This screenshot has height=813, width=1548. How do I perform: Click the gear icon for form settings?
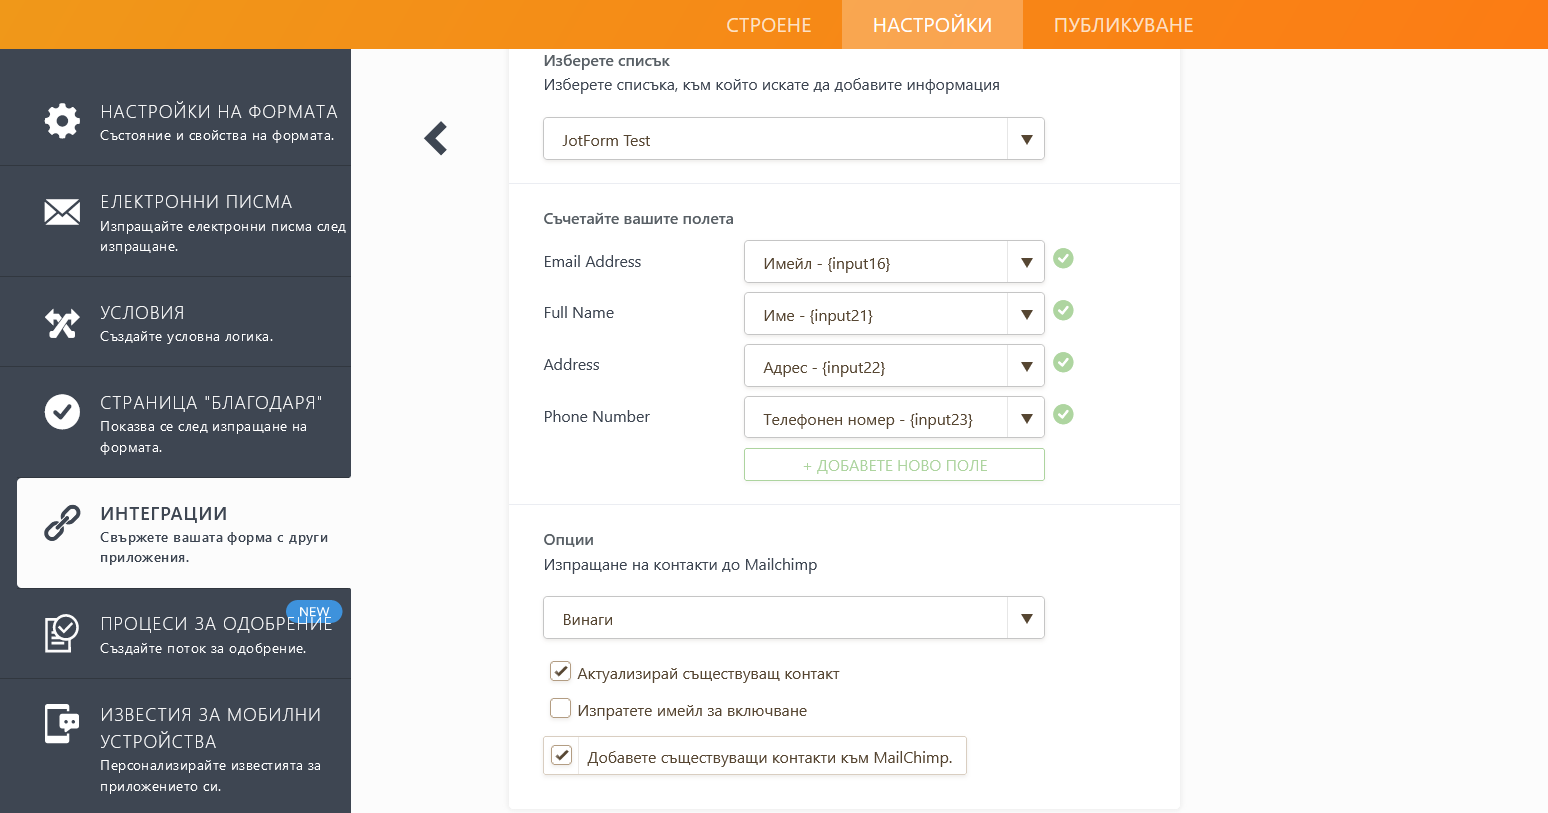click(x=62, y=120)
